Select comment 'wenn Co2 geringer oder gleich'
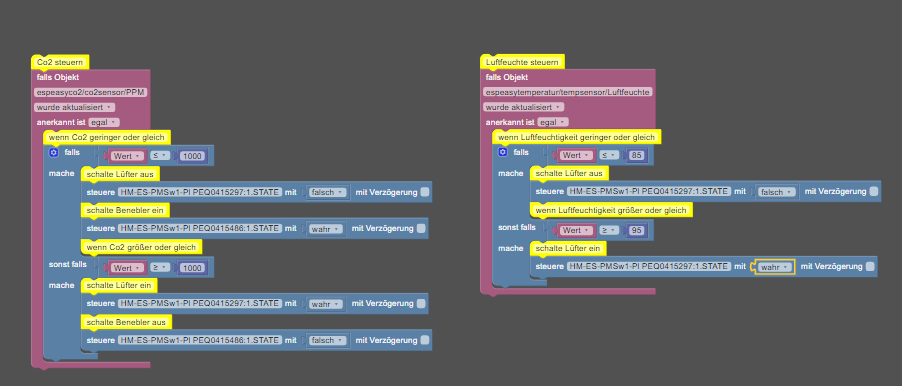This screenshot has height=386, width=902. point(107,137)
